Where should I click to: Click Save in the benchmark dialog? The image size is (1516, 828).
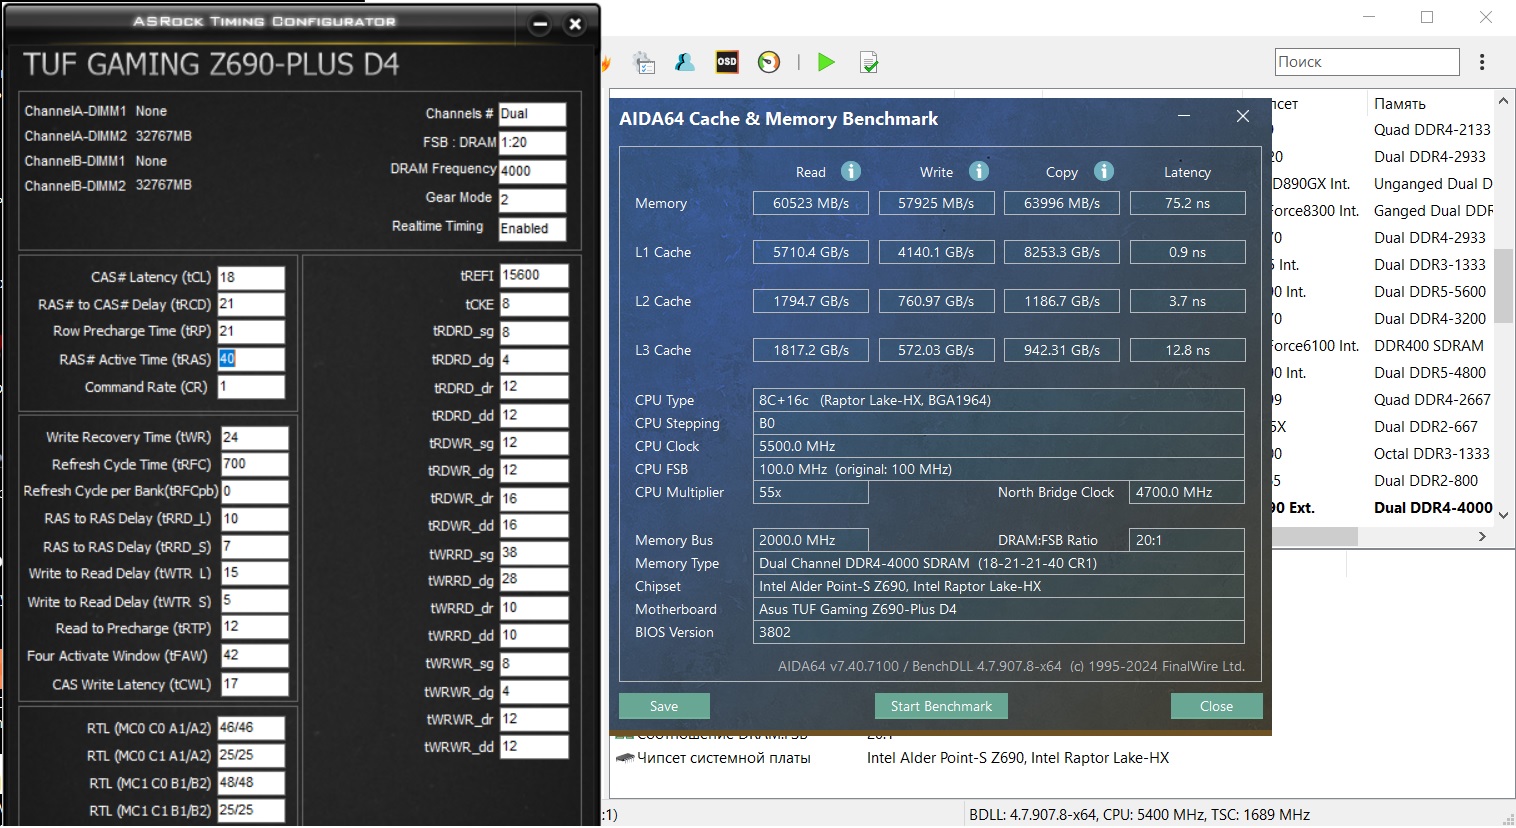point(664,706)
